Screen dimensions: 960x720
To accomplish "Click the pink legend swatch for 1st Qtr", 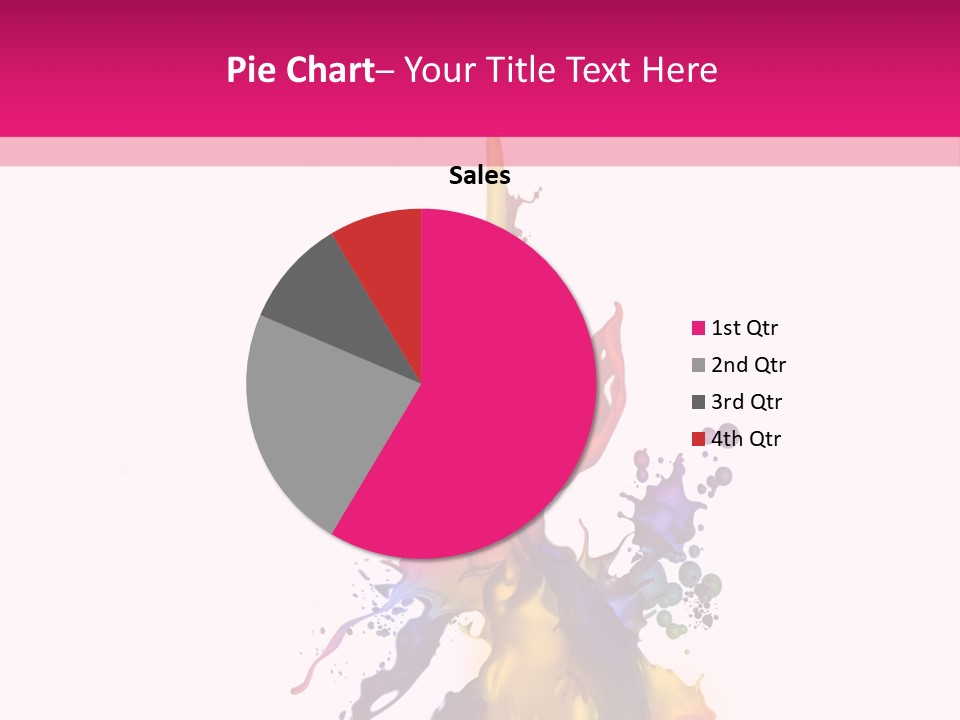I will (698, 328).
